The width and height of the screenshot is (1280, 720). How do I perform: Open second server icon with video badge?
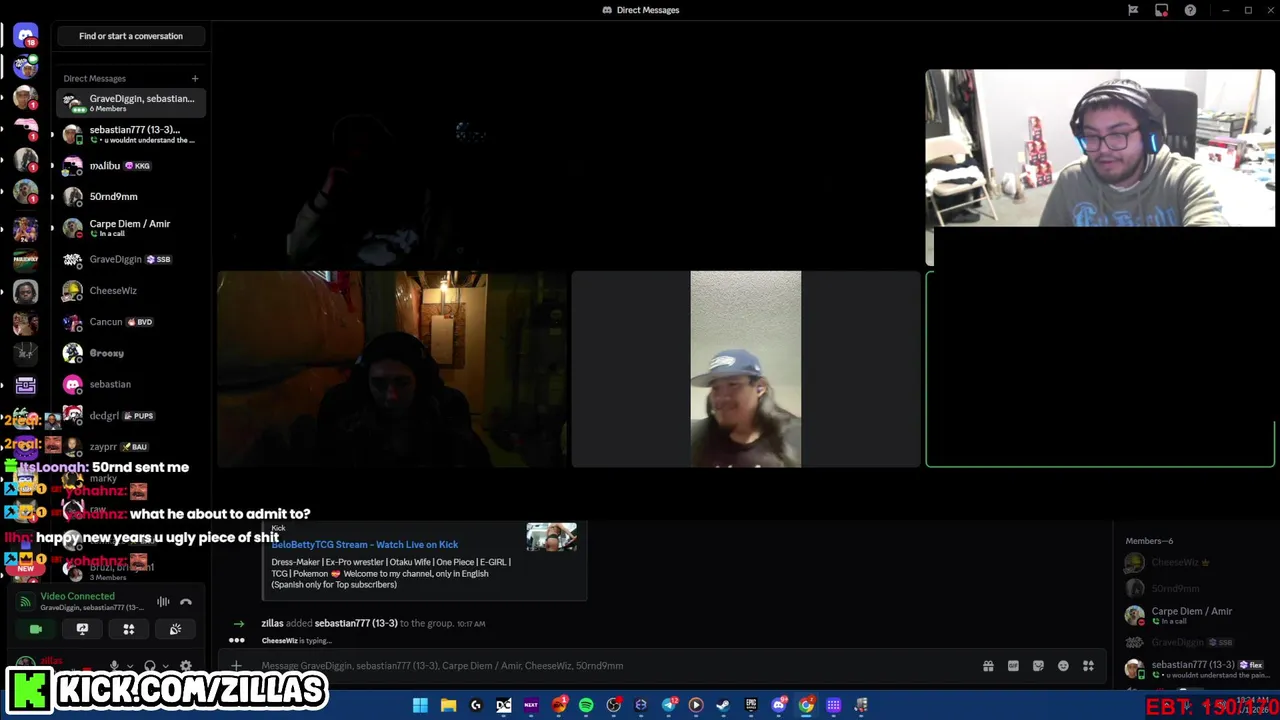[26, 67]
